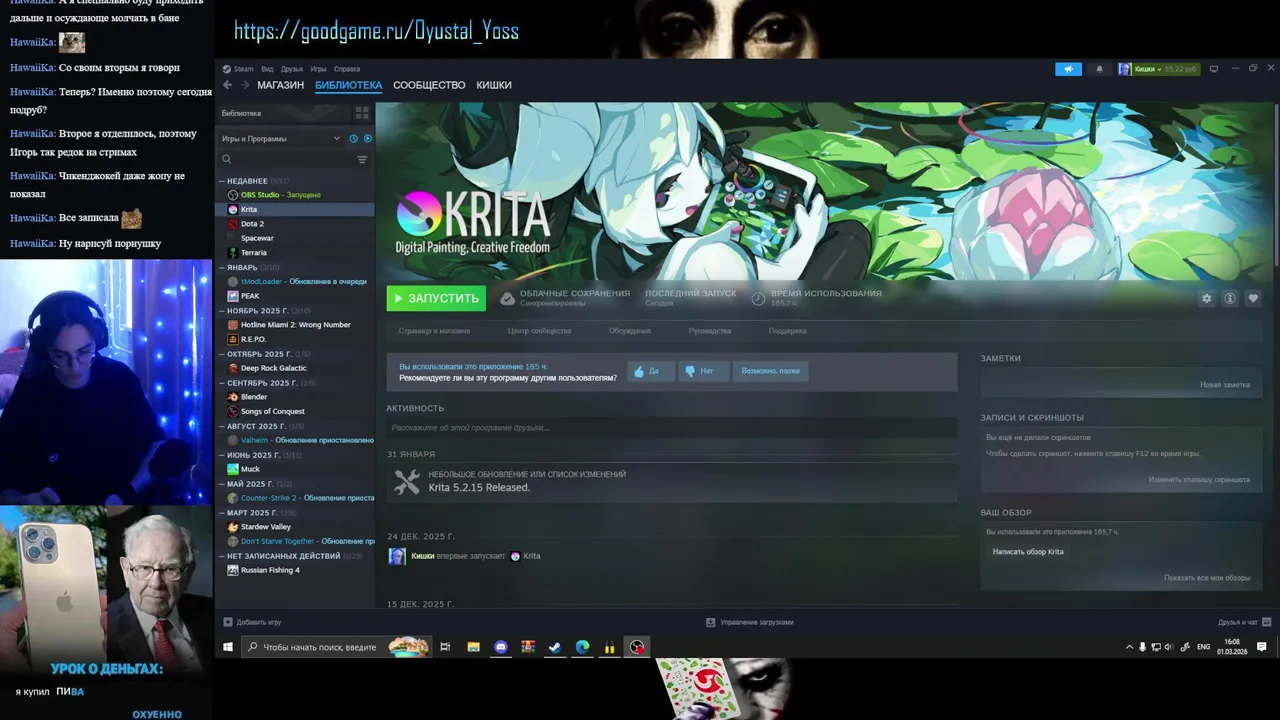Click the activity status text field
Viewport: 1280px width, 720px height.
click(671, 428)
